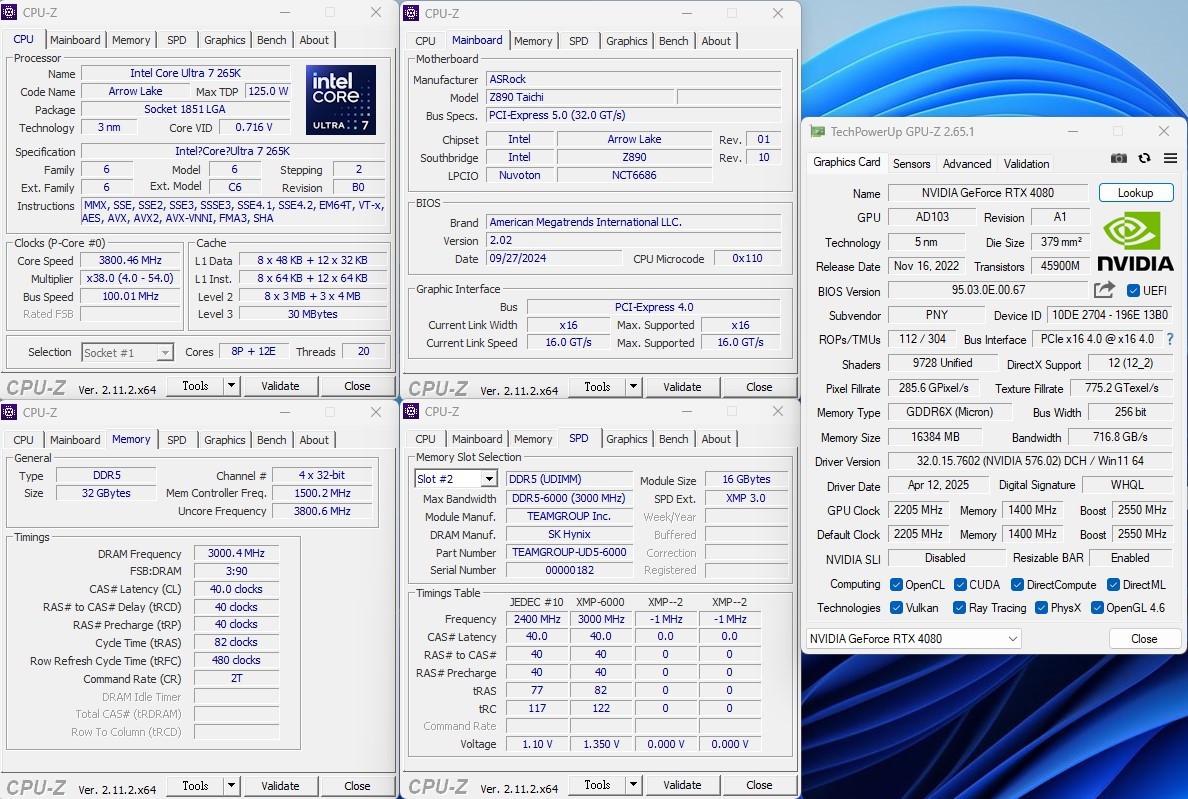Click the title bar icon of the CPU-Z SPD window
This screenshot has height=799, width=1188.
pyautogui.click(x=411, y=411)
